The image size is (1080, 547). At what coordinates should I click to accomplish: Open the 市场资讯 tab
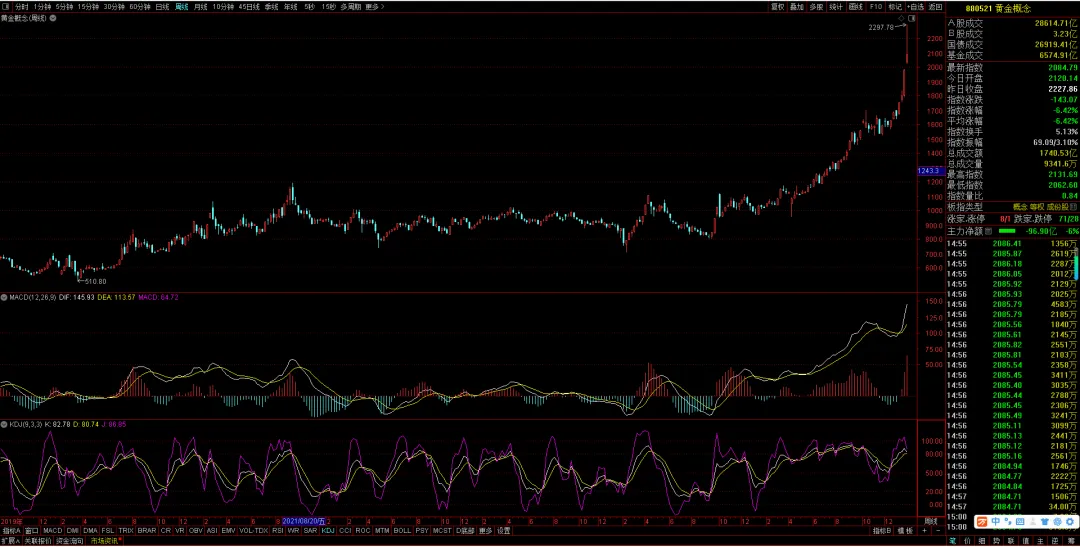105,541
